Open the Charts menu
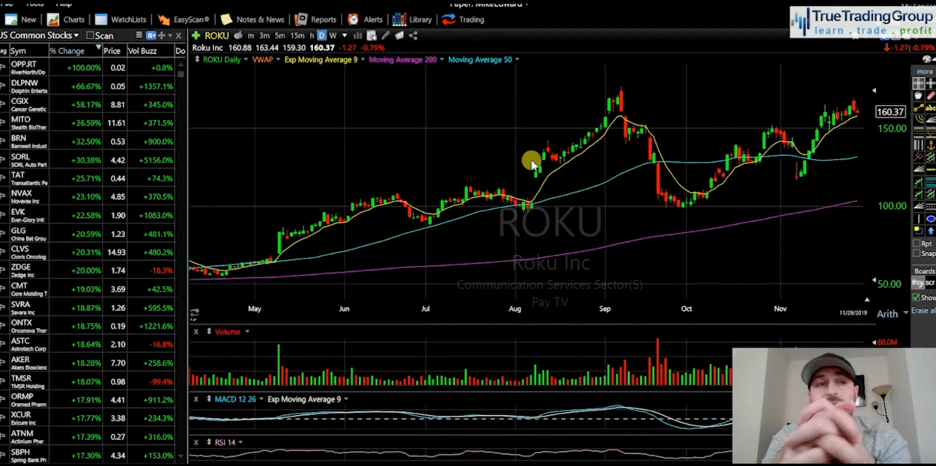936x466 pixels. click(66, 20)
